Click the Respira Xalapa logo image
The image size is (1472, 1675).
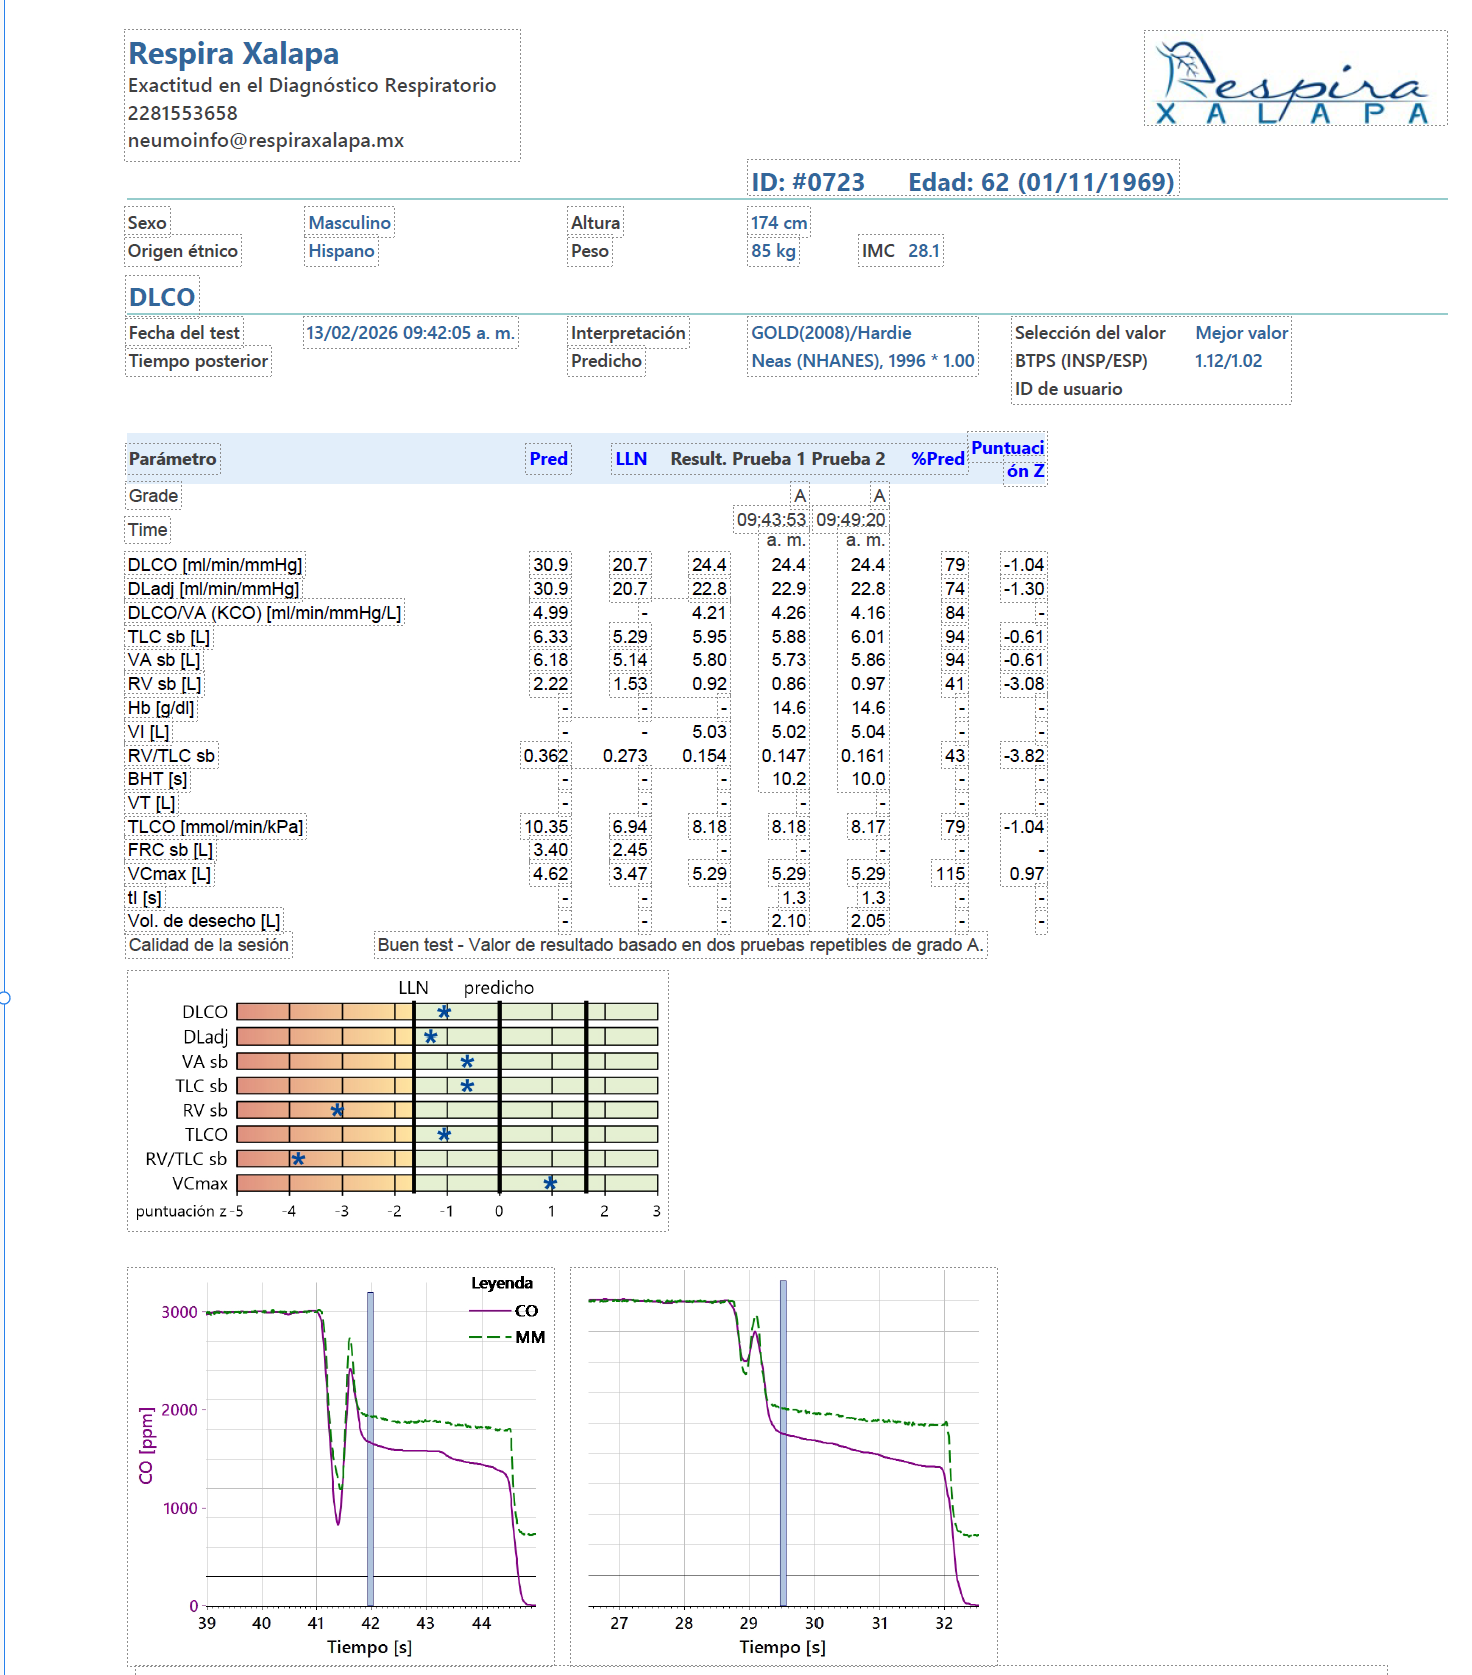click(1295, 79)
